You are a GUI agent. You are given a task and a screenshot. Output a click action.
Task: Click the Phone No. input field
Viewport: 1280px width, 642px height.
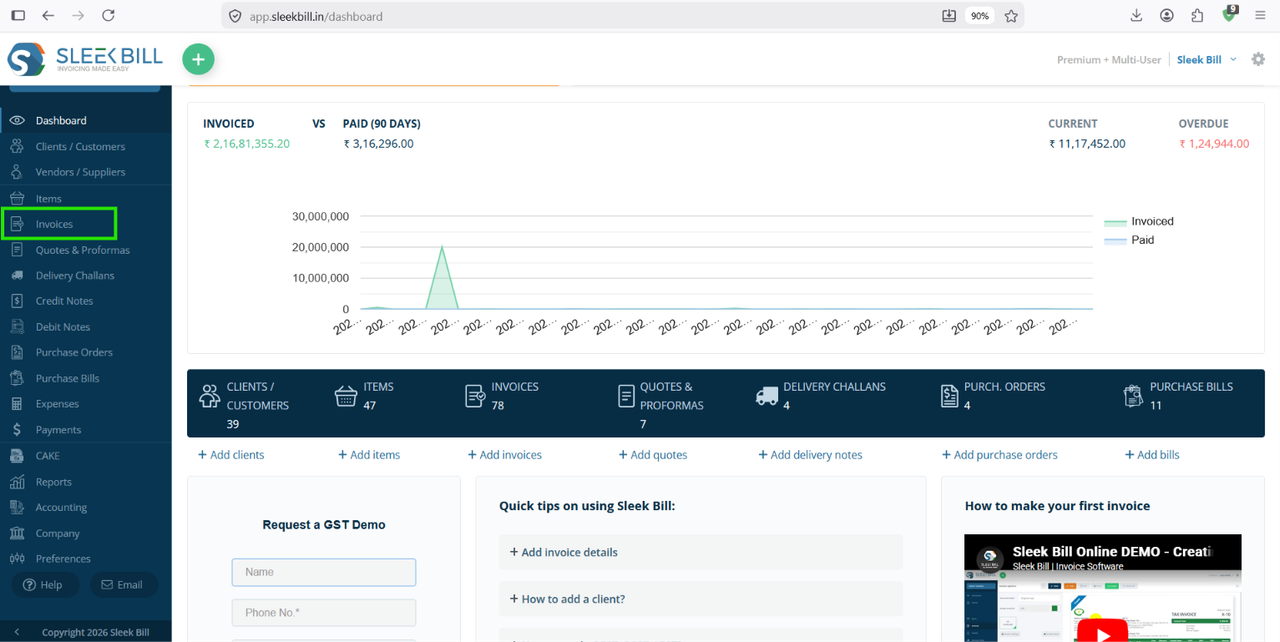pos(324,613)
